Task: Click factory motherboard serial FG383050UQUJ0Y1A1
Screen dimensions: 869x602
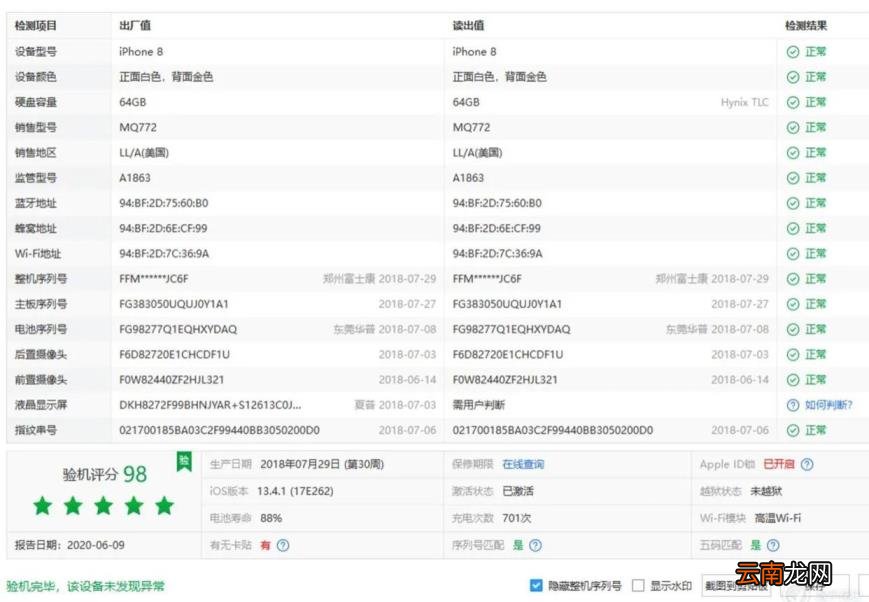Action: tap(174, 304)
